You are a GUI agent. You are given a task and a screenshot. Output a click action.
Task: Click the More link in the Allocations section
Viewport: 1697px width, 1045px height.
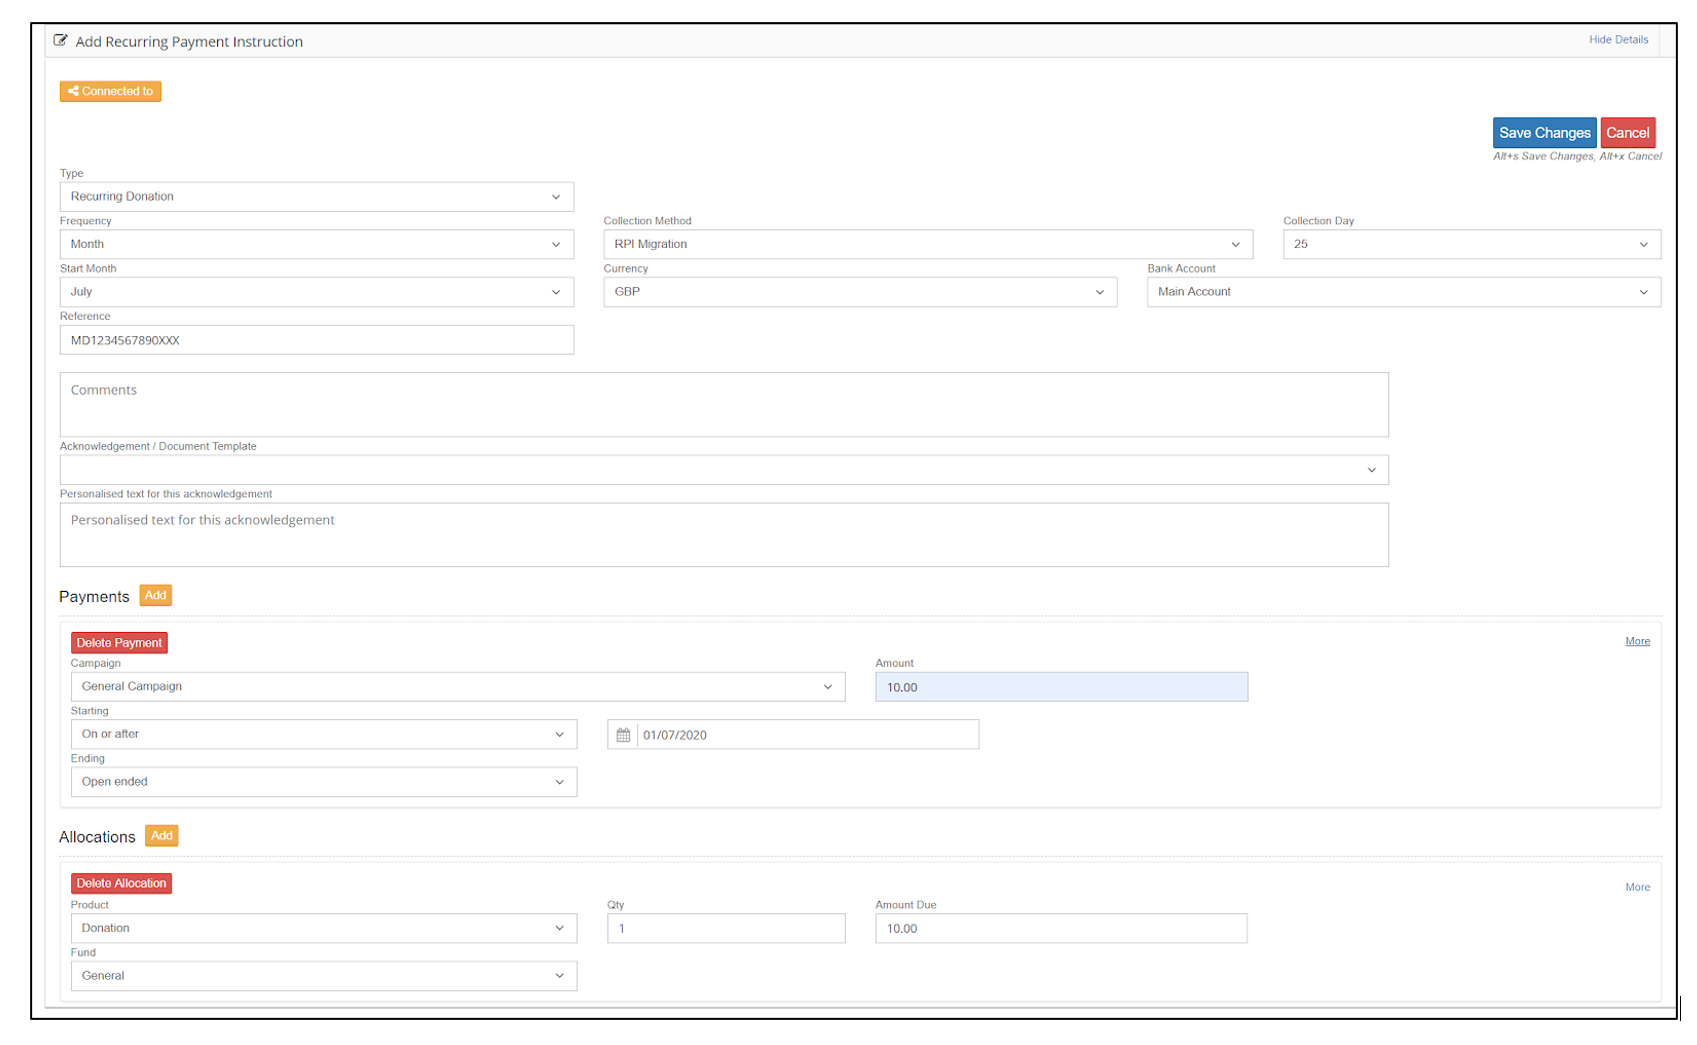pyautogui.click(x=1637, y=887)
